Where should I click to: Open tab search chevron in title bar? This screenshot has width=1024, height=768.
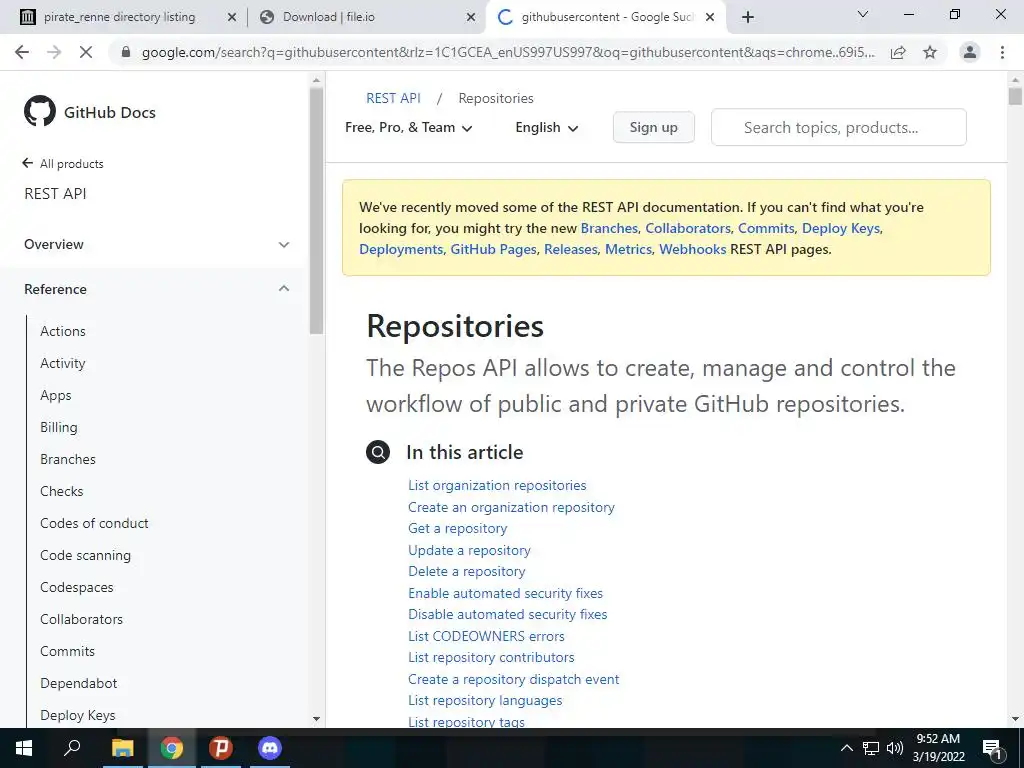click(863, 14)
